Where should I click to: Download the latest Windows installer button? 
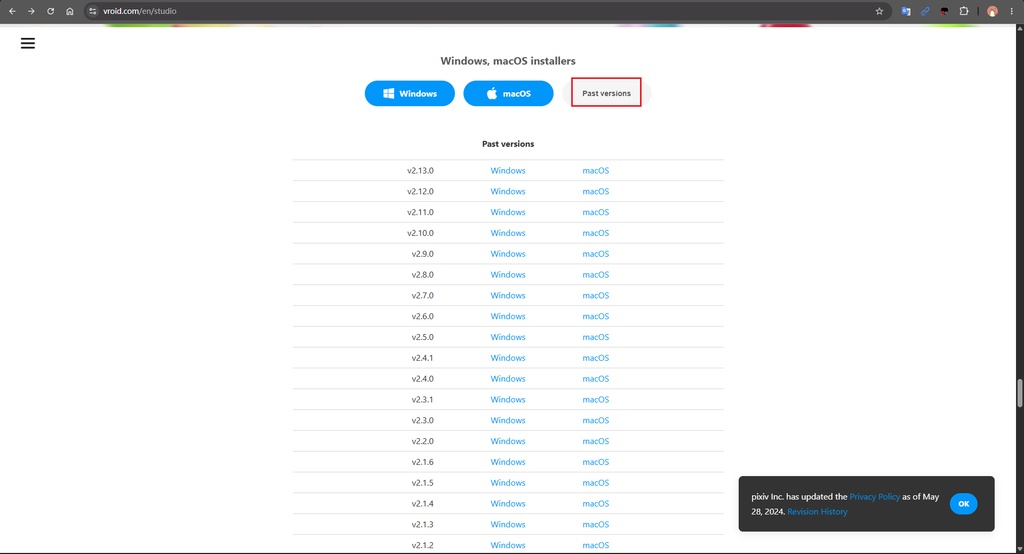pos(409,93)
